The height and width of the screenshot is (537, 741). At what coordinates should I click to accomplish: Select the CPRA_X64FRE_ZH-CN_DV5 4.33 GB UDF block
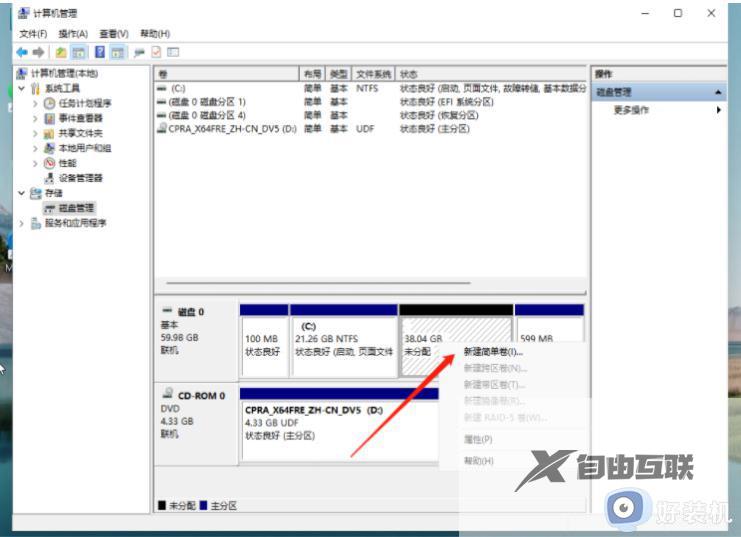[x=339, y=424]
